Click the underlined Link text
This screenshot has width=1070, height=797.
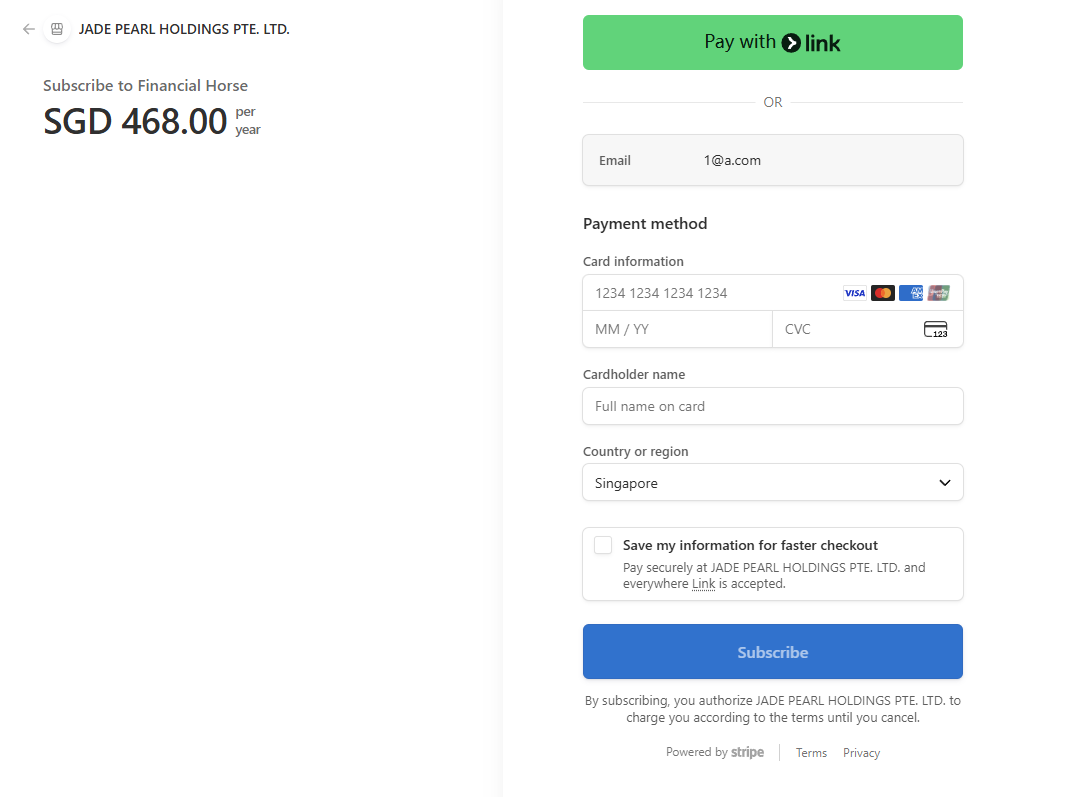[703, 584]
